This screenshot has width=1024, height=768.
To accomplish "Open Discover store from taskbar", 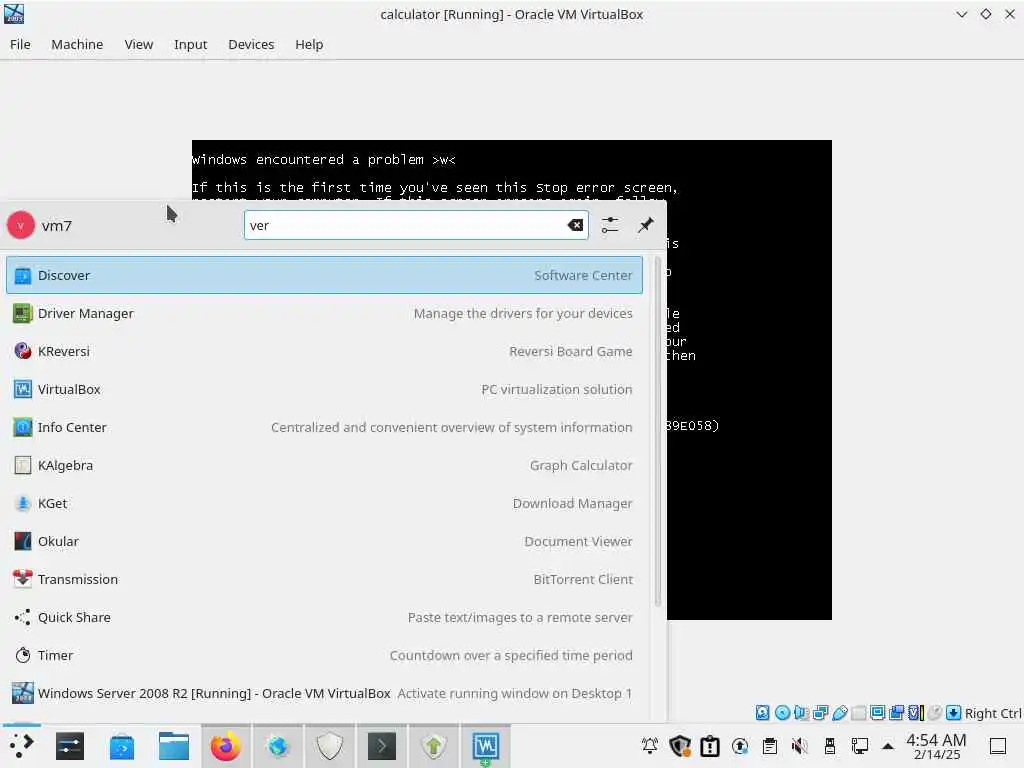I will 122,746.
